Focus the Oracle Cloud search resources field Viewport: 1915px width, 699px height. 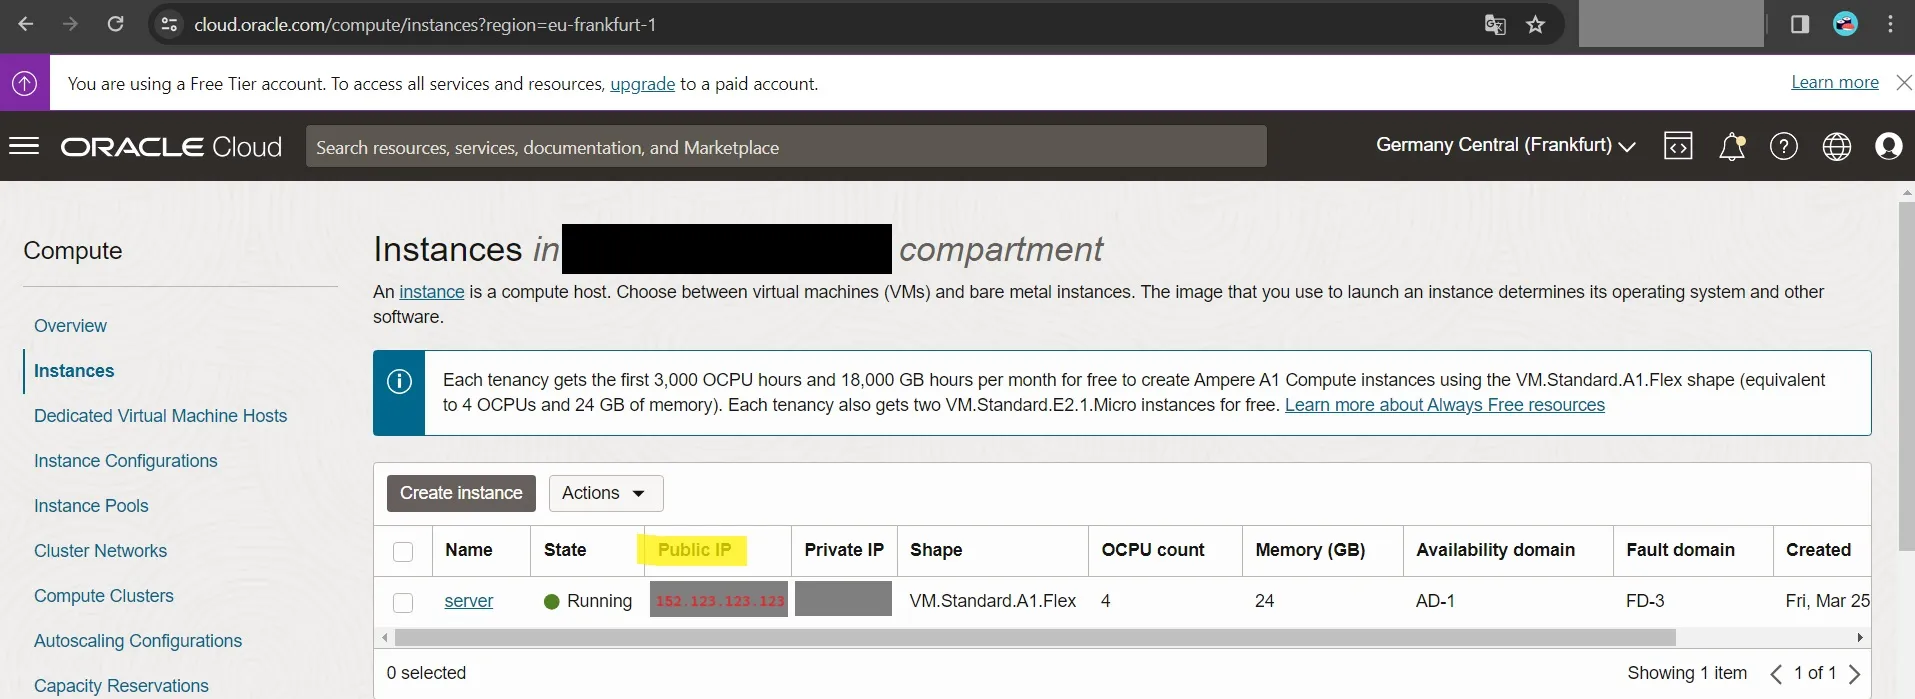pos(786,147)
